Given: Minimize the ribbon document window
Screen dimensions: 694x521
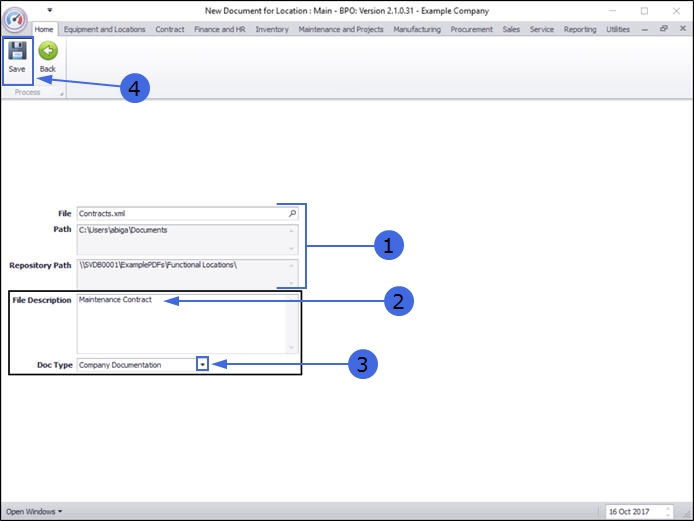Looking at the screenshot, I should pyautogui.click(x=644, y=29).
